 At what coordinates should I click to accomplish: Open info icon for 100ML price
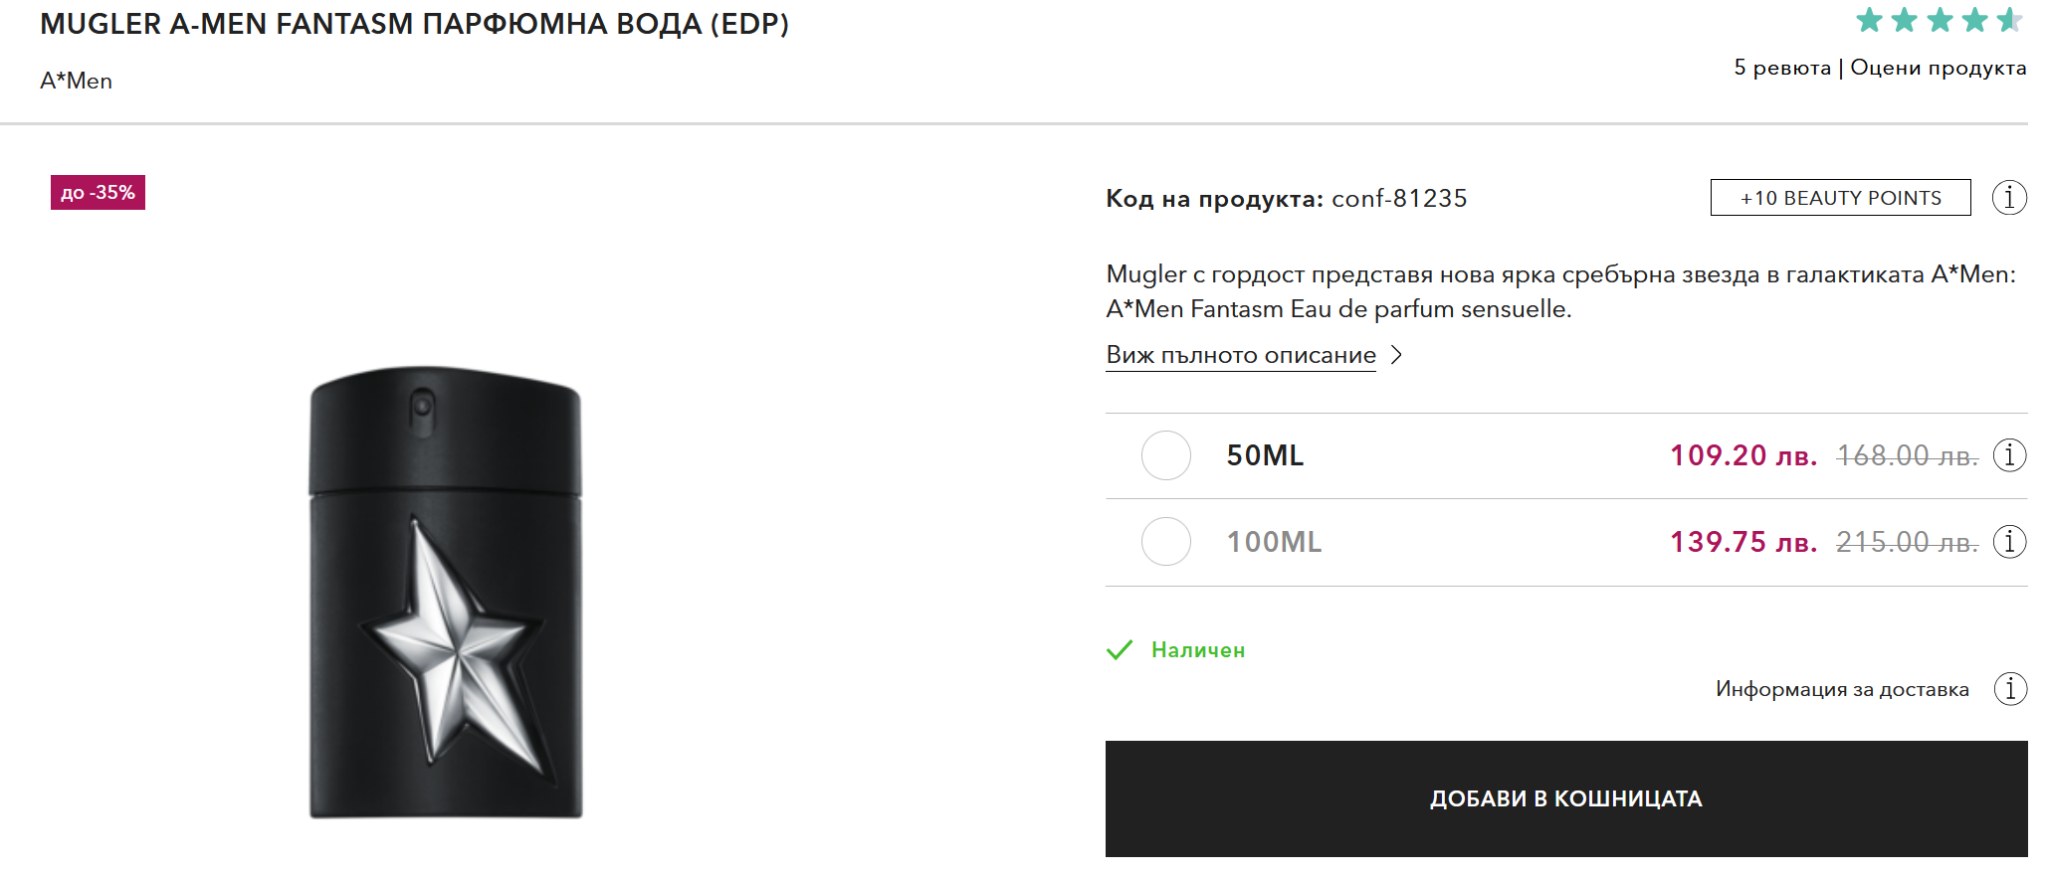tap(2009, 542)
